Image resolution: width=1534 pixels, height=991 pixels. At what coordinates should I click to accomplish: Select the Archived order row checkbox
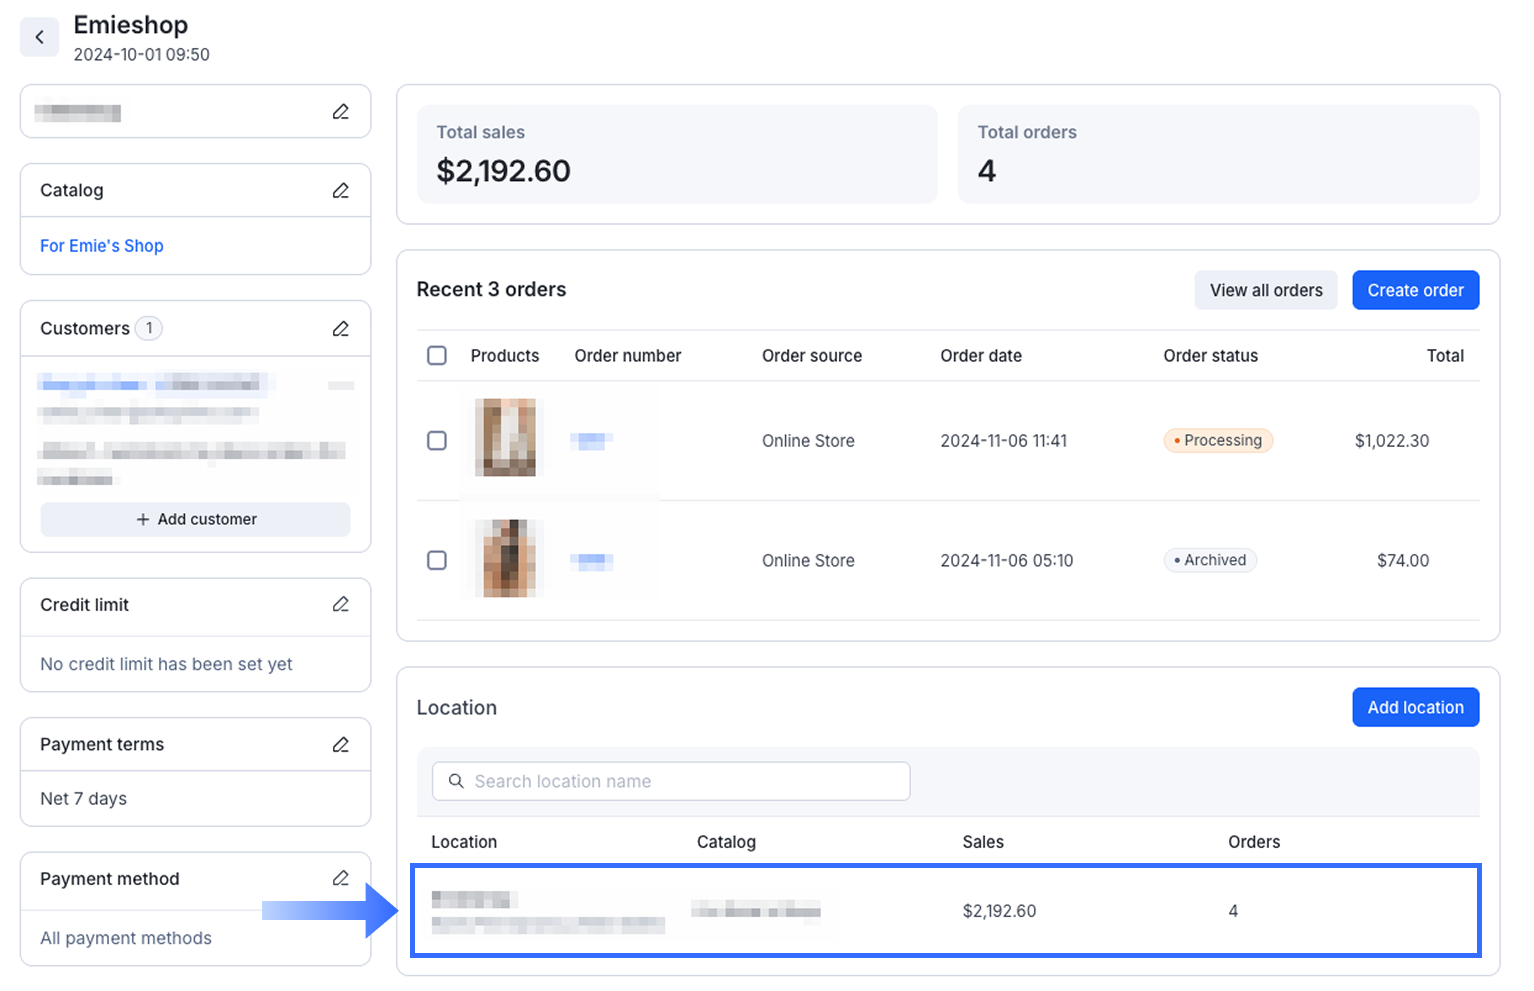tap(437, 561)
